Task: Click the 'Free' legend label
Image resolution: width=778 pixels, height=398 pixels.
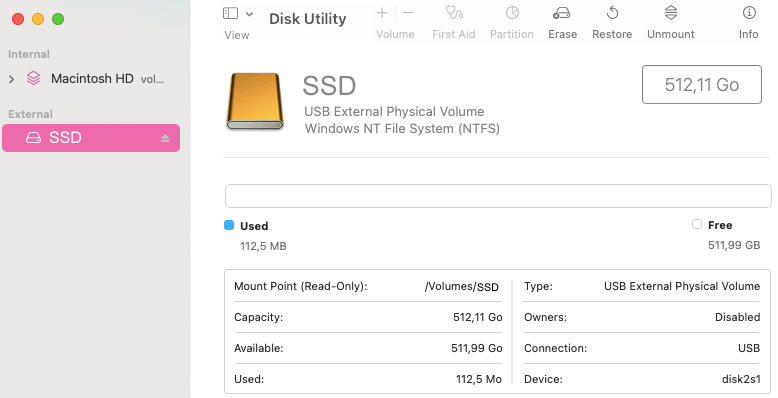Action: (x=720, y=225)
